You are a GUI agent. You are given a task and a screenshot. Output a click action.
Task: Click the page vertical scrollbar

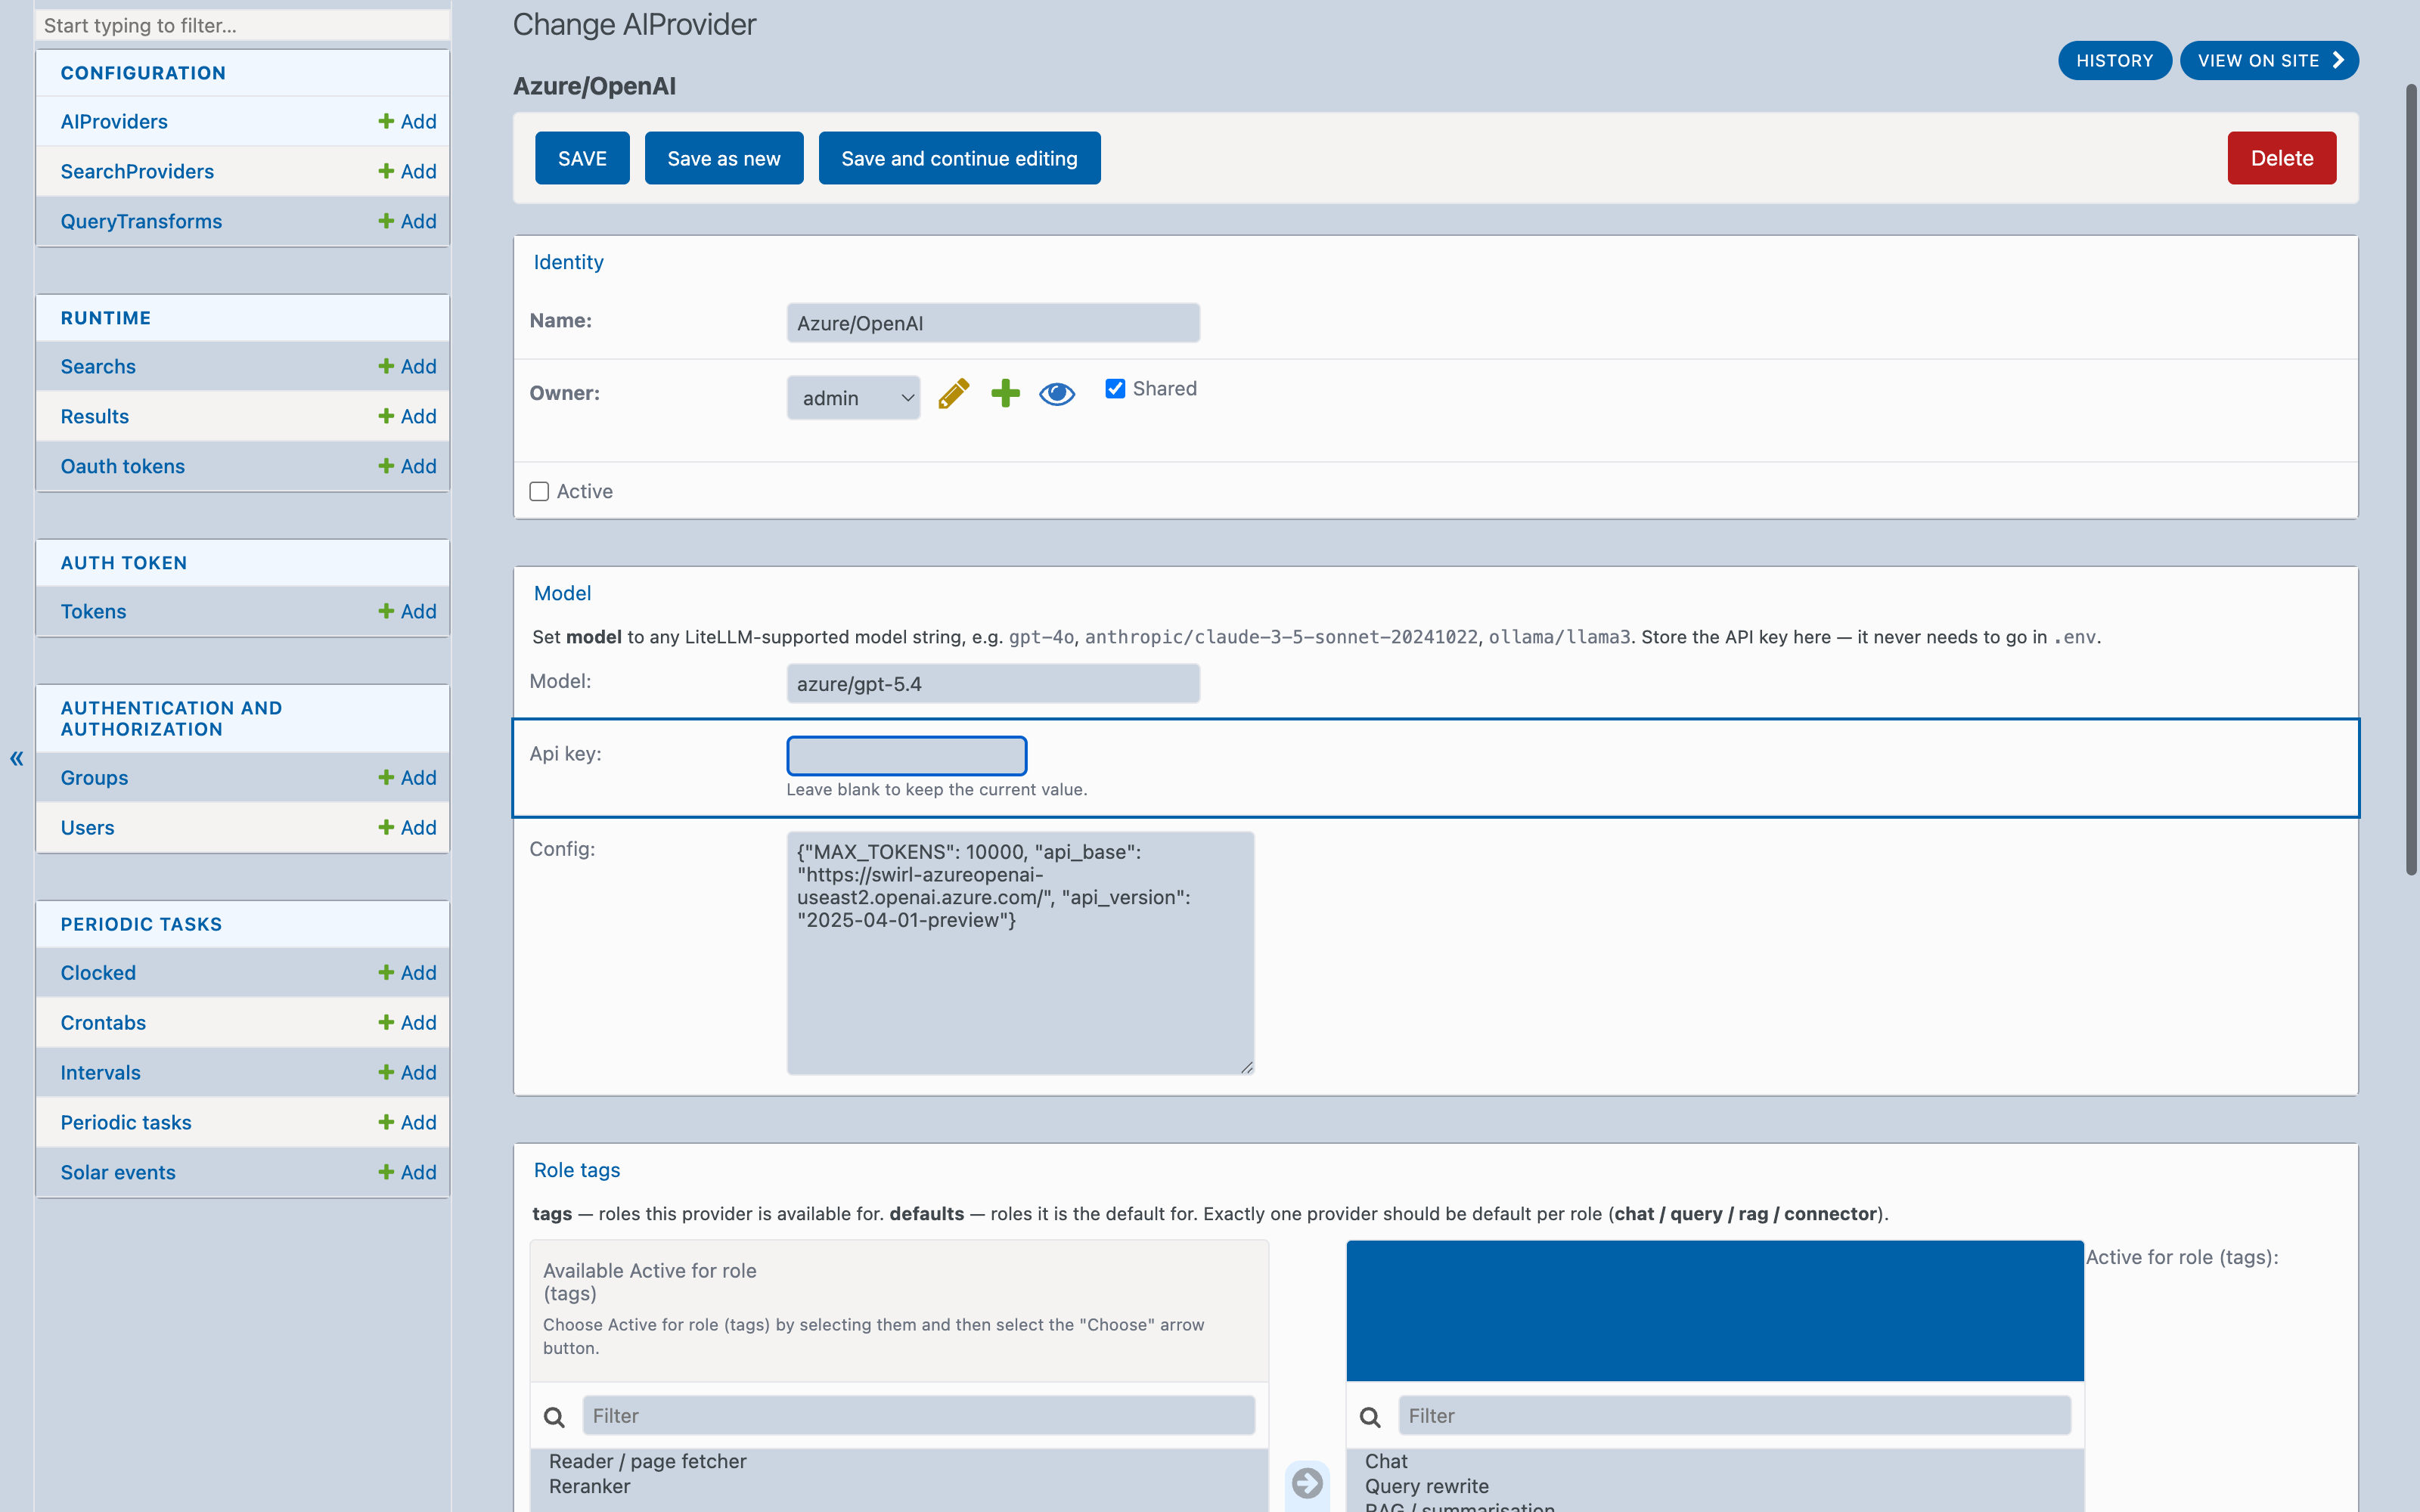2410,480
